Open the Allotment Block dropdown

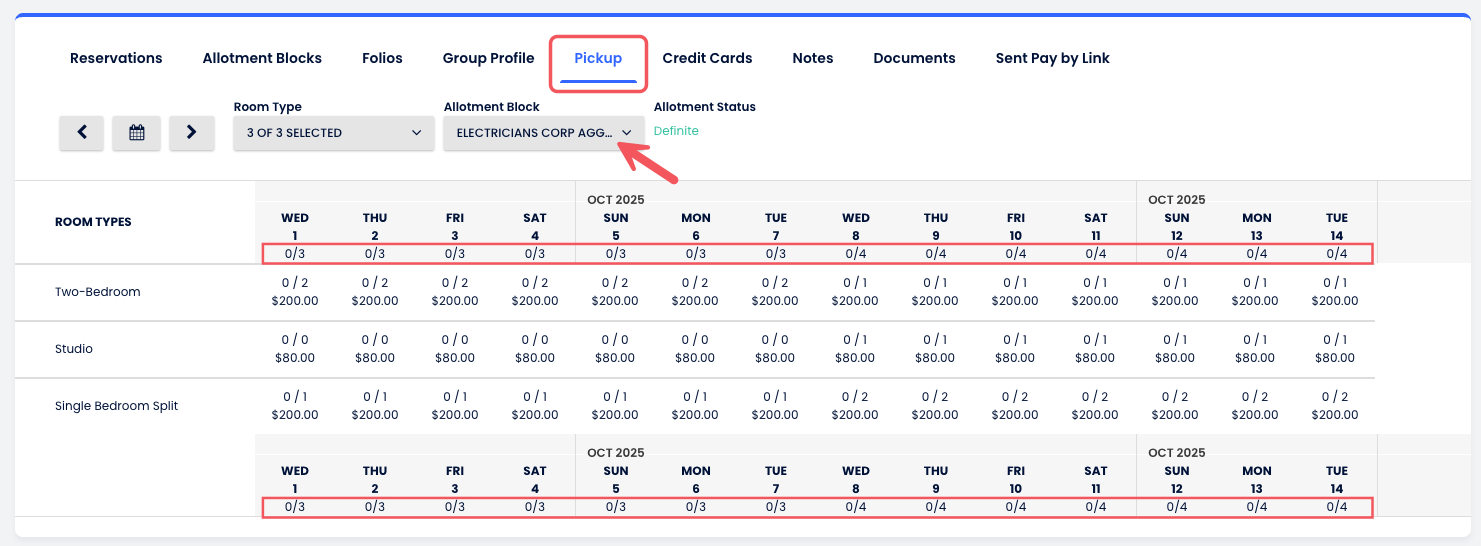pyautogui.click(x=543, y=132)
